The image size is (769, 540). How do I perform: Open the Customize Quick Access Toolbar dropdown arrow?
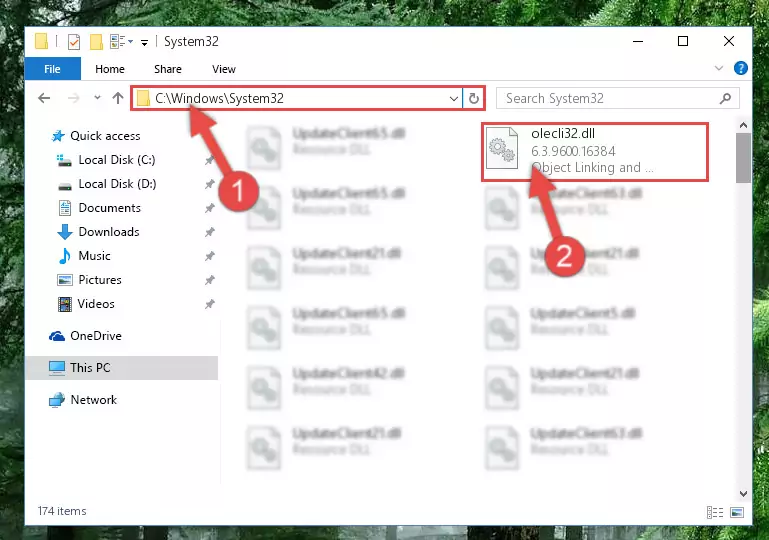click(x=144, y=43)
